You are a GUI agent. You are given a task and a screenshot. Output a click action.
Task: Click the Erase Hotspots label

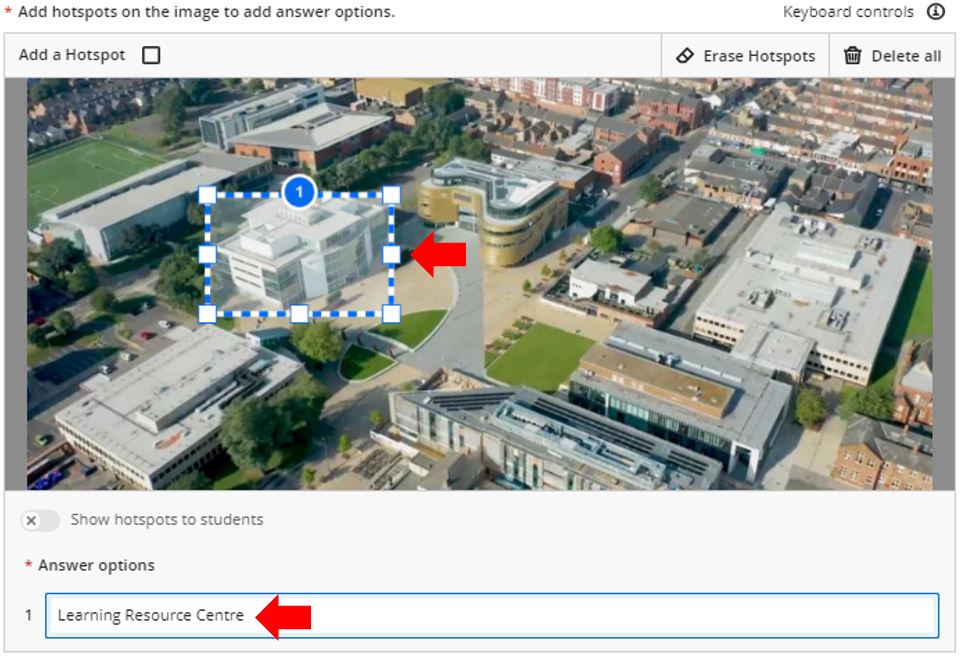coord(759,56)
